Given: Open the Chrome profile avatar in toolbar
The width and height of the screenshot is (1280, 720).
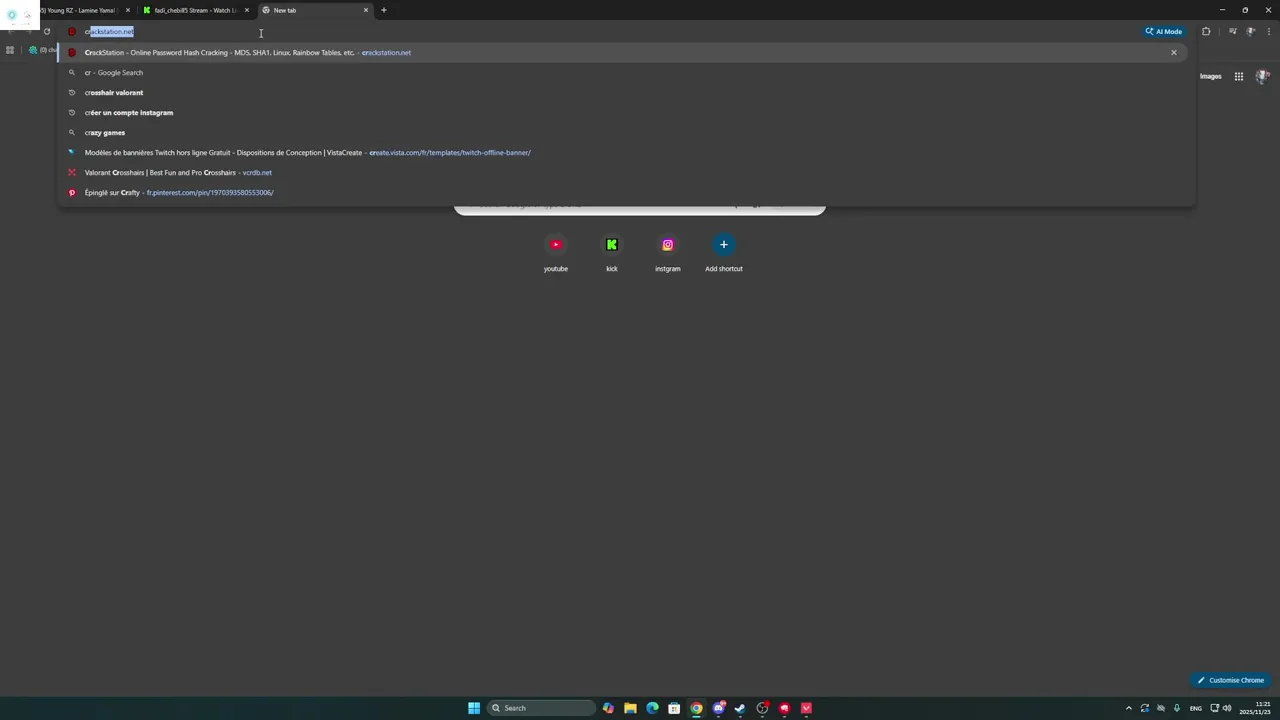Looking at the screenshot, I should 1250,31.
